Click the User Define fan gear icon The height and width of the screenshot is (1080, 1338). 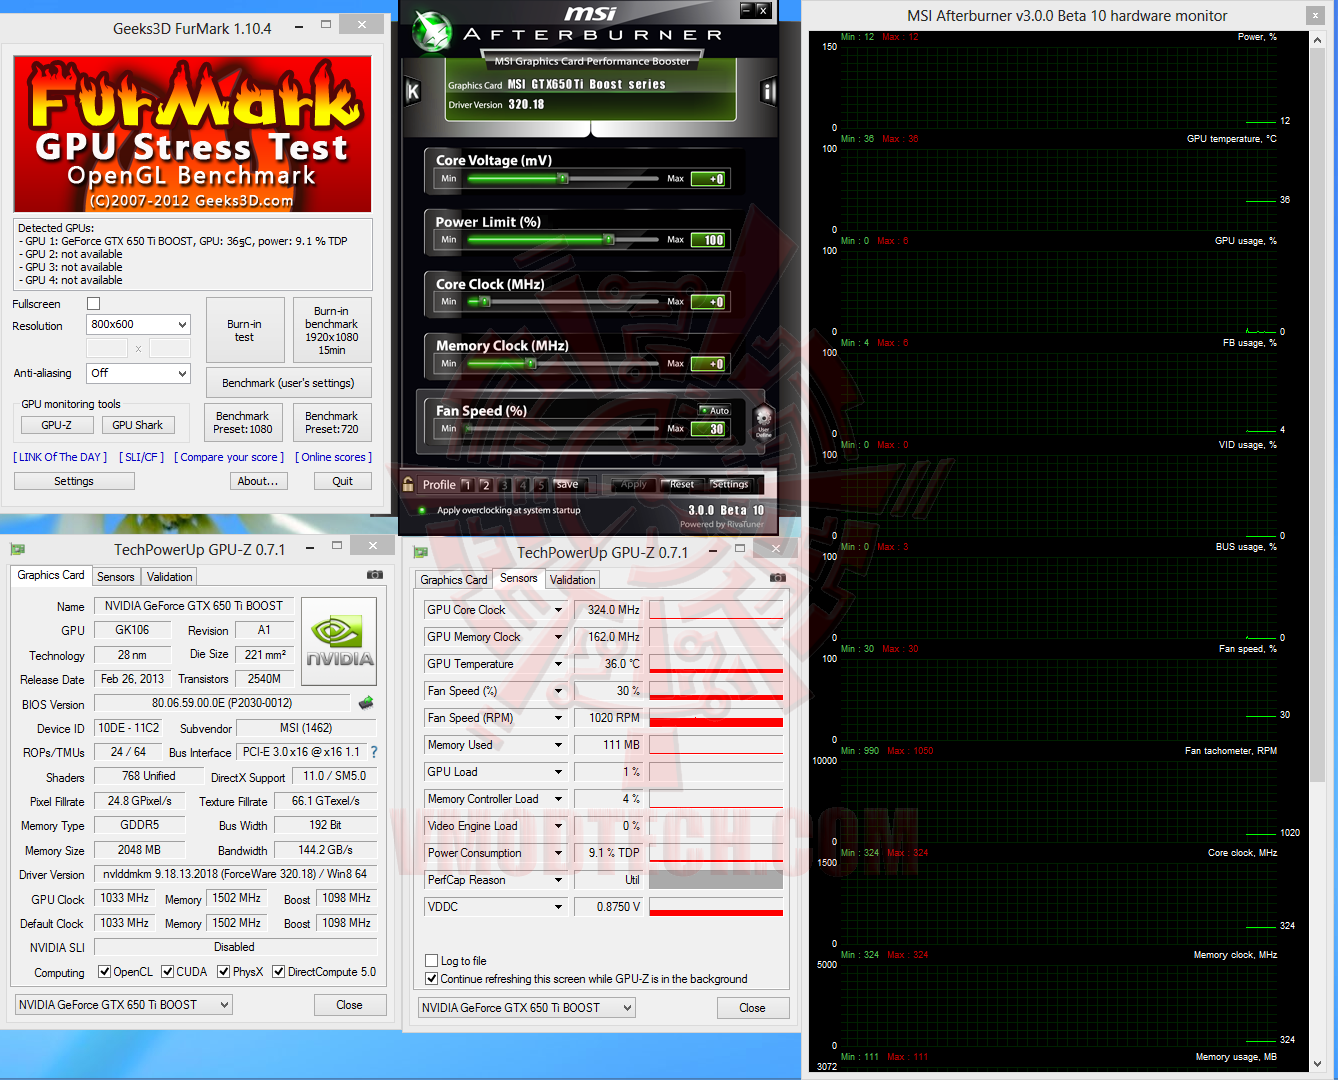[x=763, y=420]
